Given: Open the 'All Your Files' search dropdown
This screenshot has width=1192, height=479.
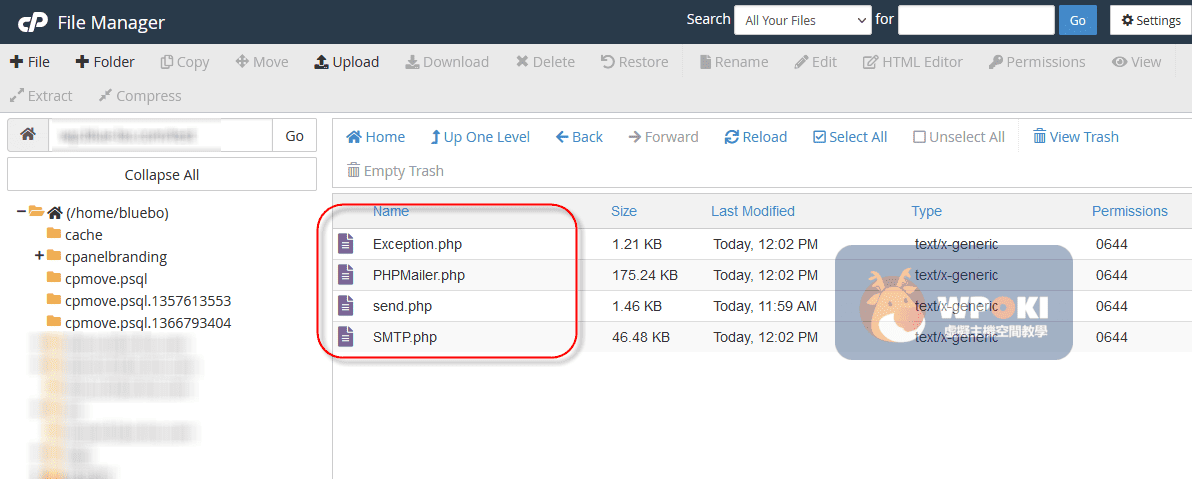Looking at the screenshot, I should (x=803, y=20).
